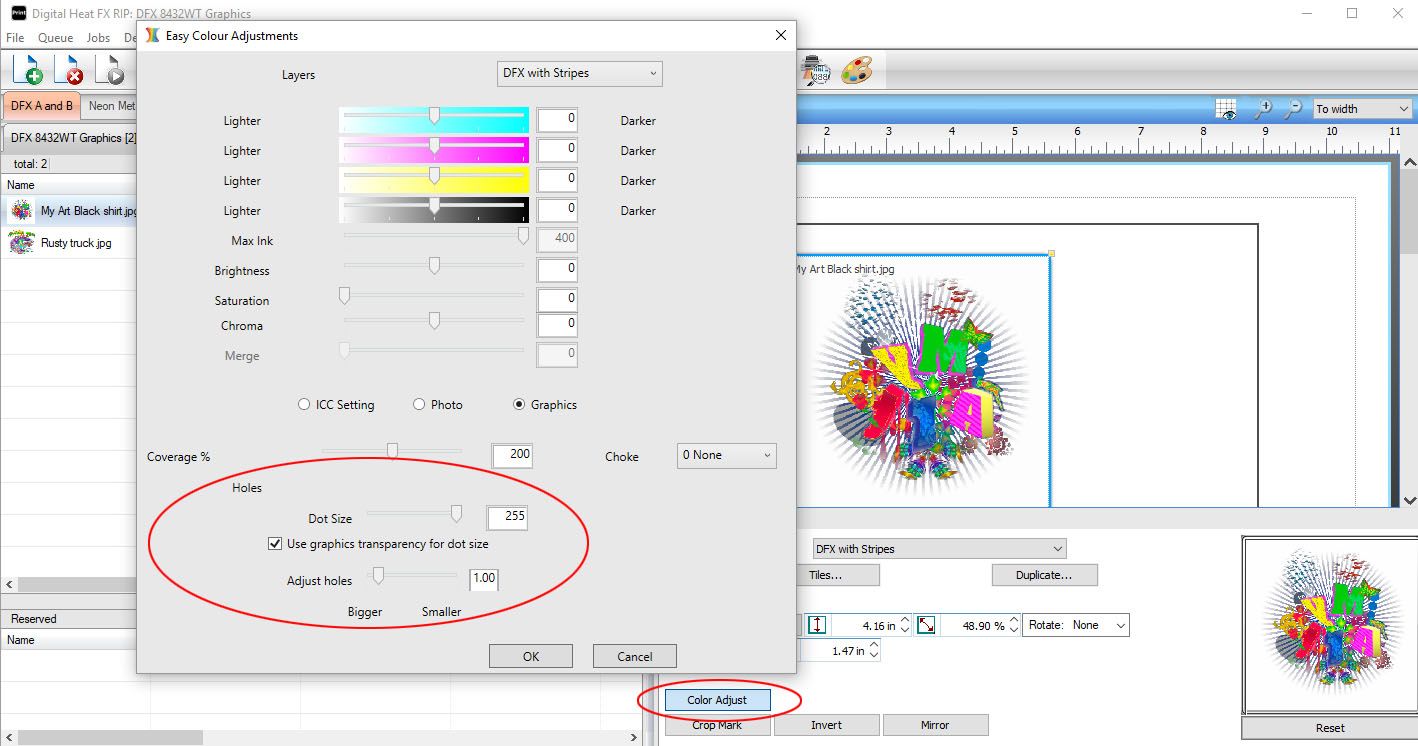Click the zoom in magnifier icon
1418x746 pixels.
(1264, 108)
